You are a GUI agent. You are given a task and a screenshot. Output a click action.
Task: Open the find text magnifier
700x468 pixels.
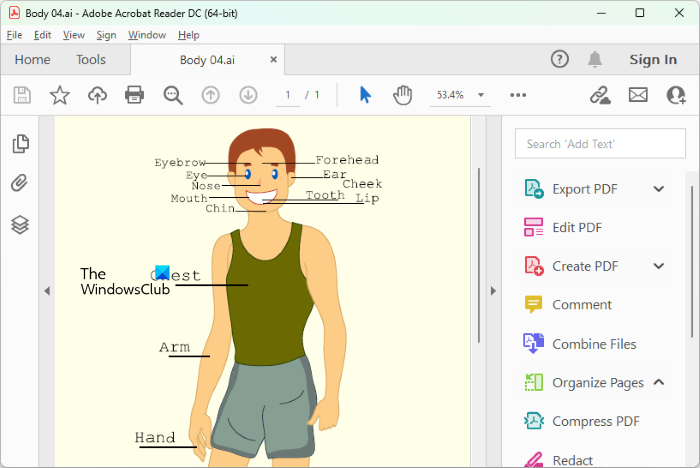(173, 95)
